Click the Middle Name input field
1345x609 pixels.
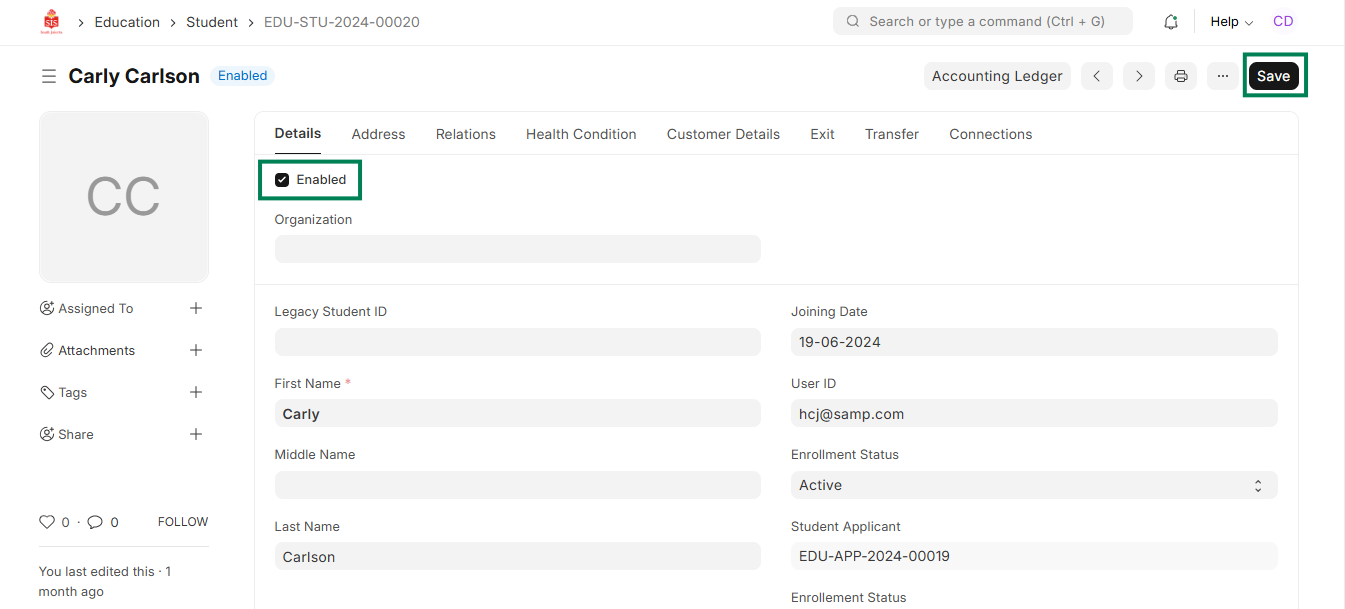point(517,485)
